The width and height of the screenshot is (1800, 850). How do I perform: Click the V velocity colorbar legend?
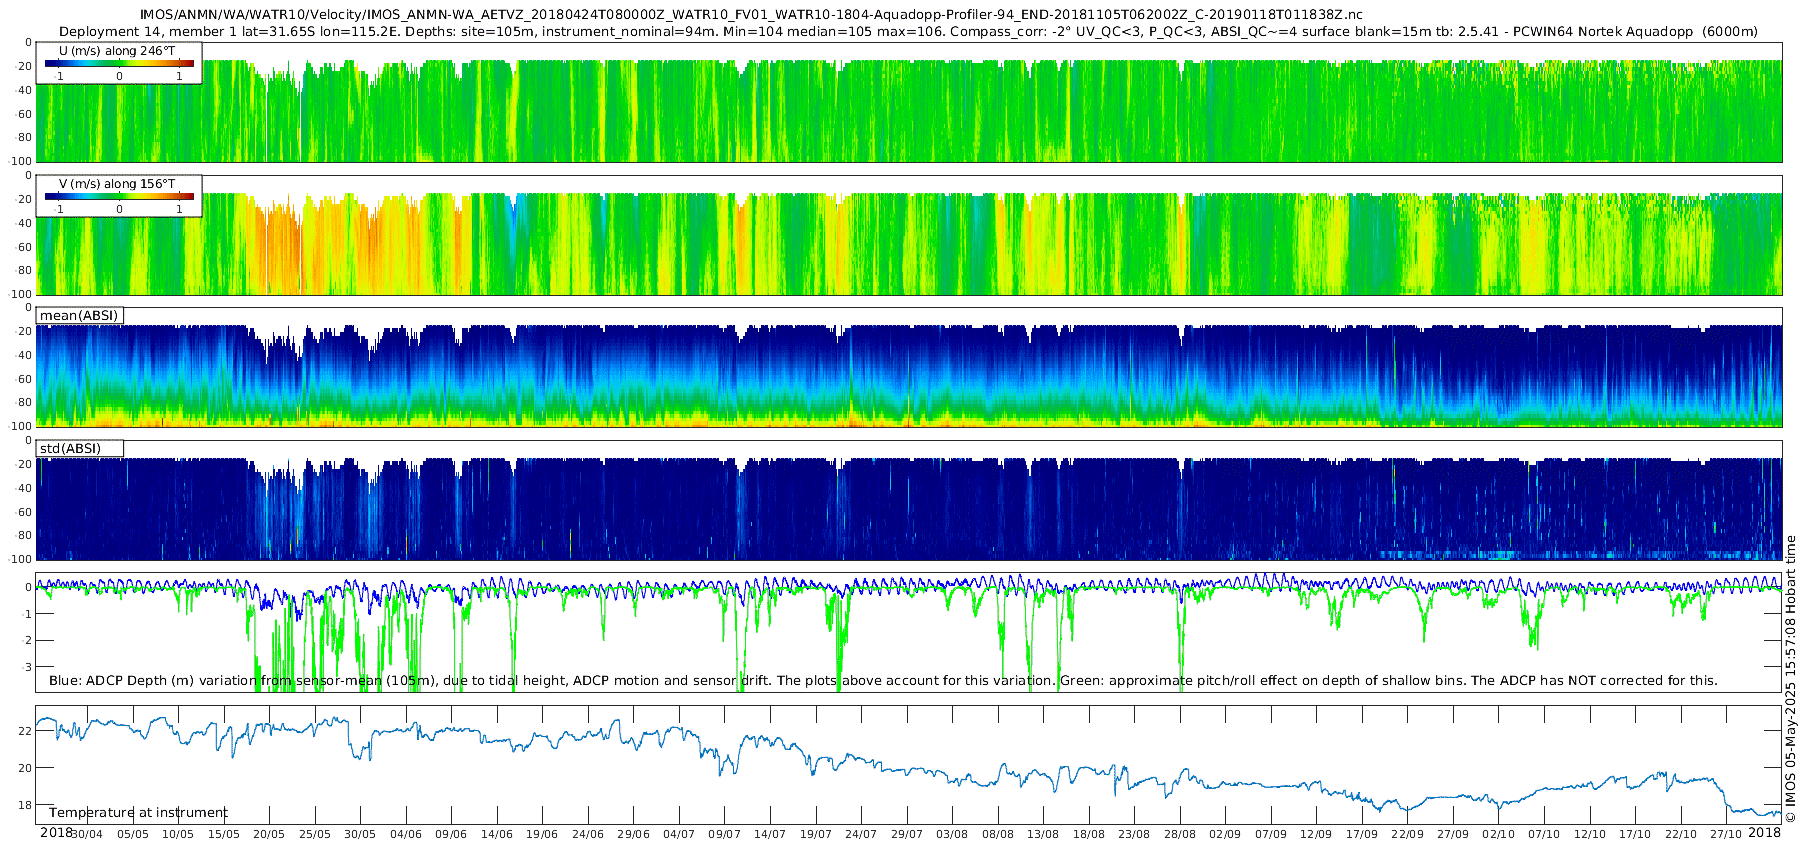point(119,198)
